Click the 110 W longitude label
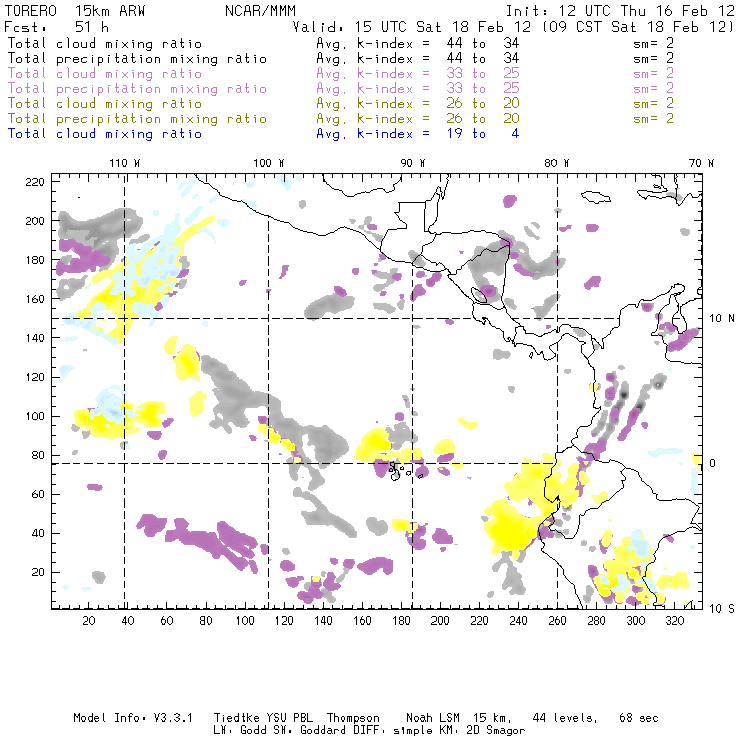Screen dimensions: 740x740 125,162
